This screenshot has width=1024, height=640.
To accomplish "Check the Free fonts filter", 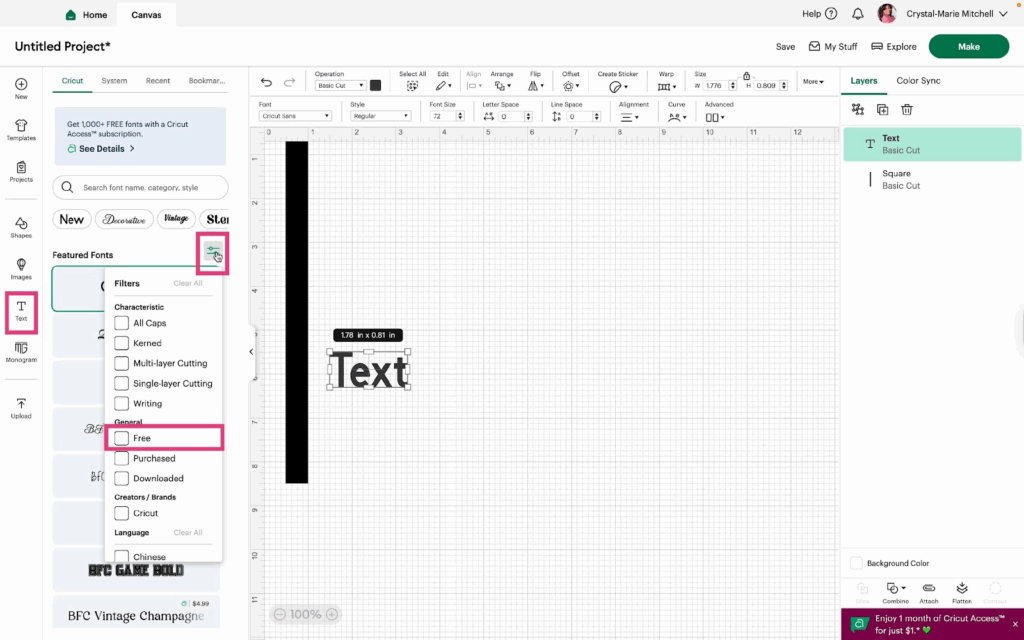I will click(121, 438).
